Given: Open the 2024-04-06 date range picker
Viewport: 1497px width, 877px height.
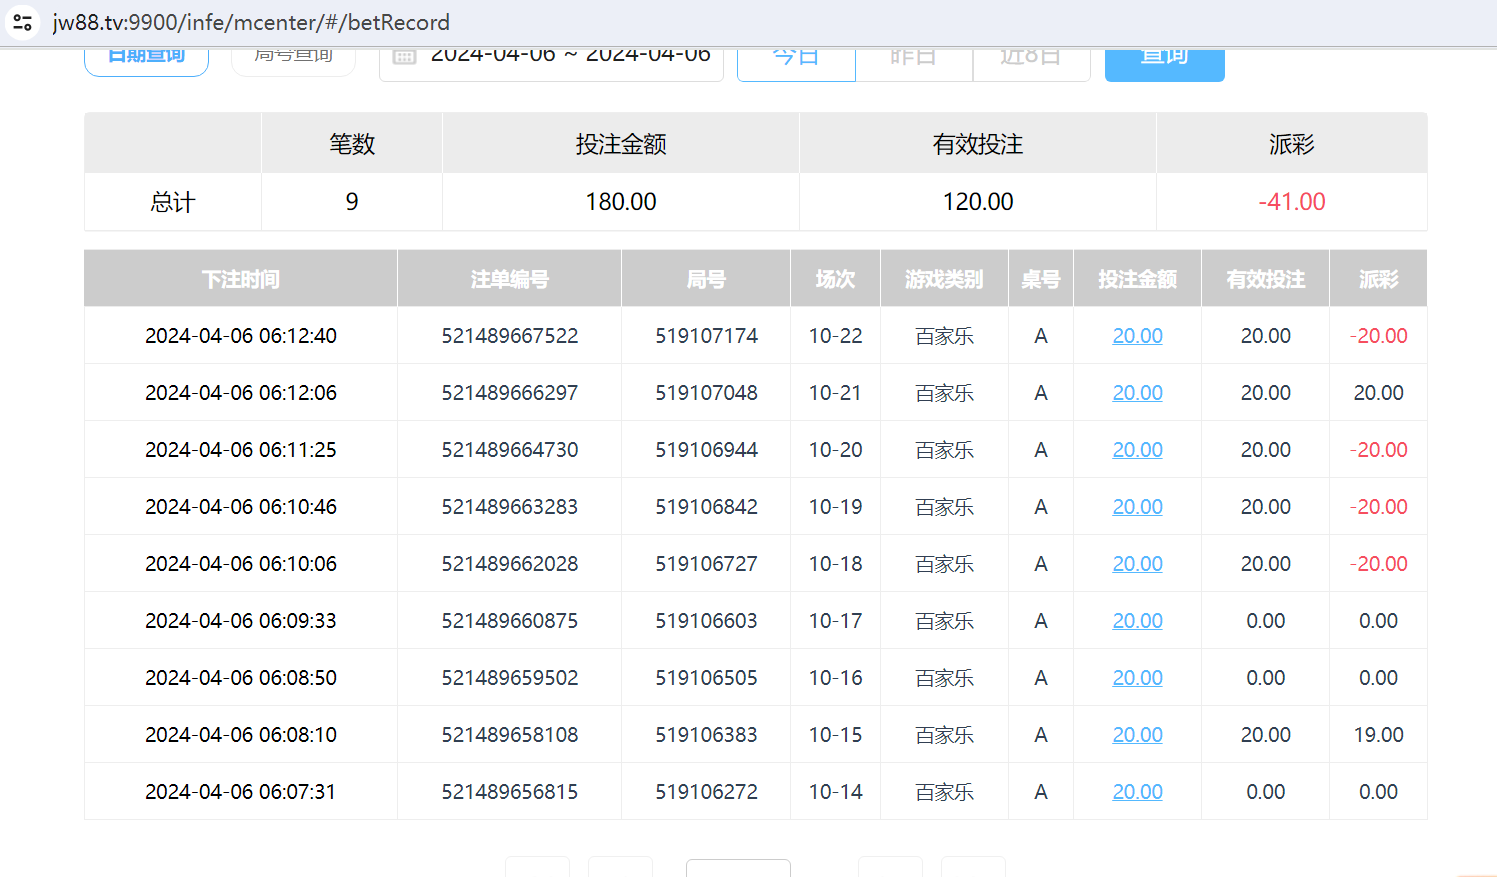Looking at the screenshot, I should 570,58.
